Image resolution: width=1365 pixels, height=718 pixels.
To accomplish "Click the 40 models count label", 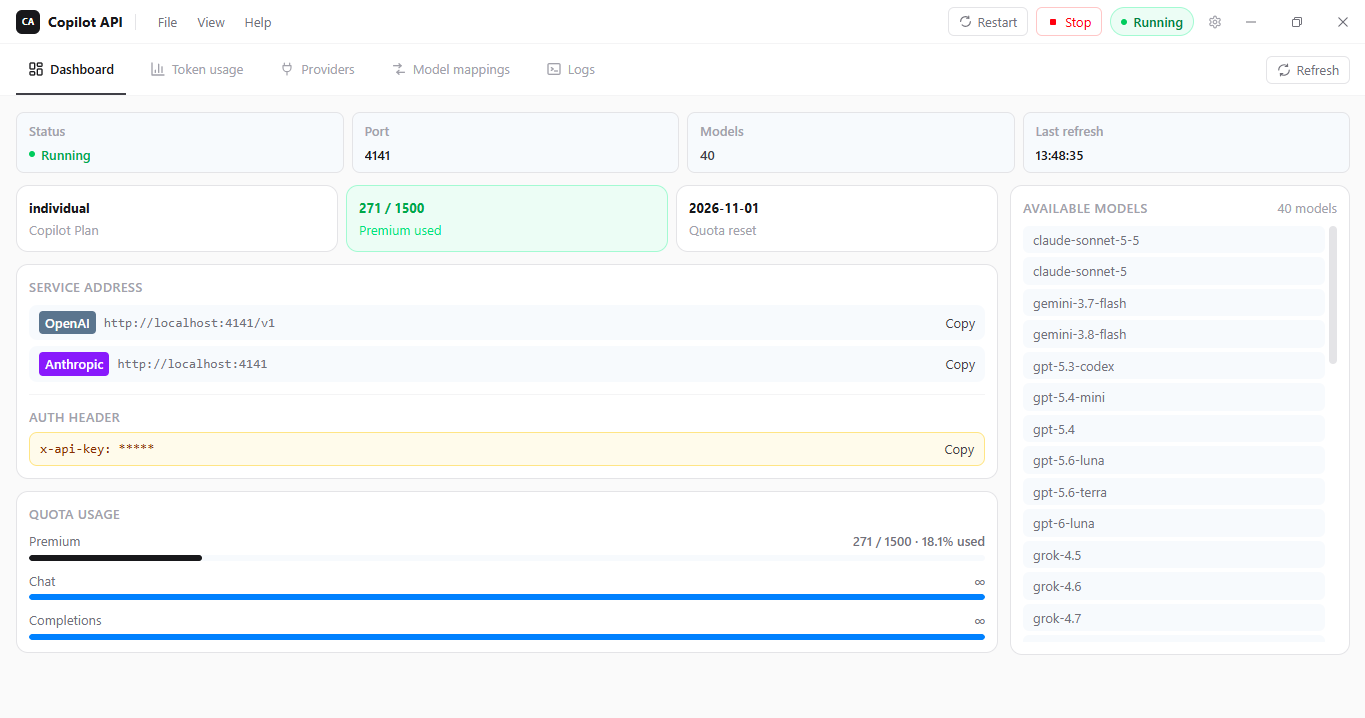I will 1307,208.
